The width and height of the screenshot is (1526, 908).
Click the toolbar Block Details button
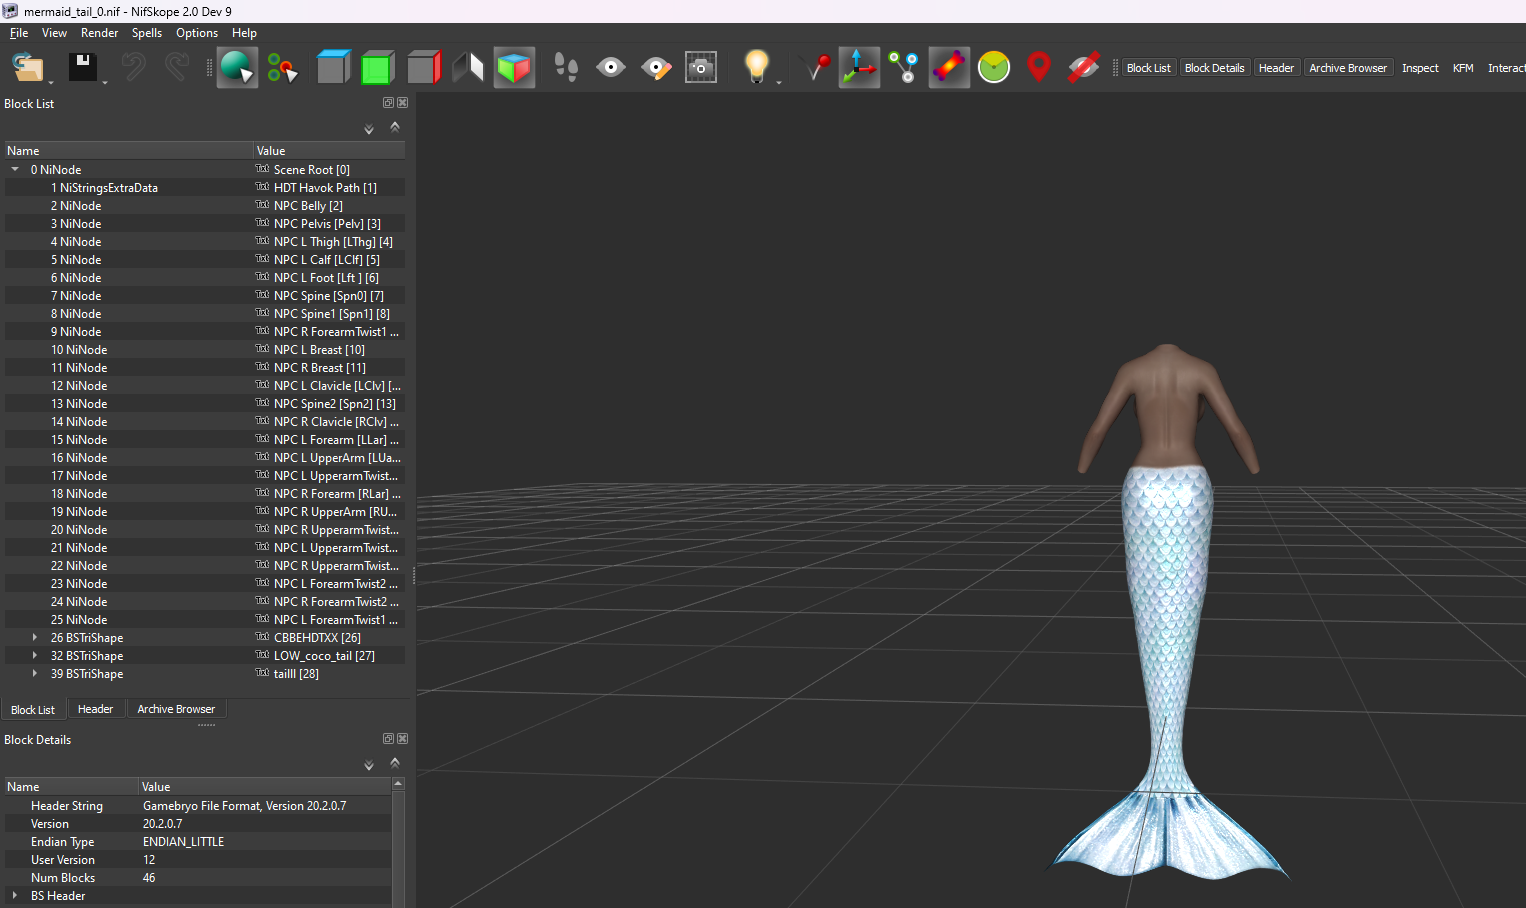click(x=1214, y=68)
